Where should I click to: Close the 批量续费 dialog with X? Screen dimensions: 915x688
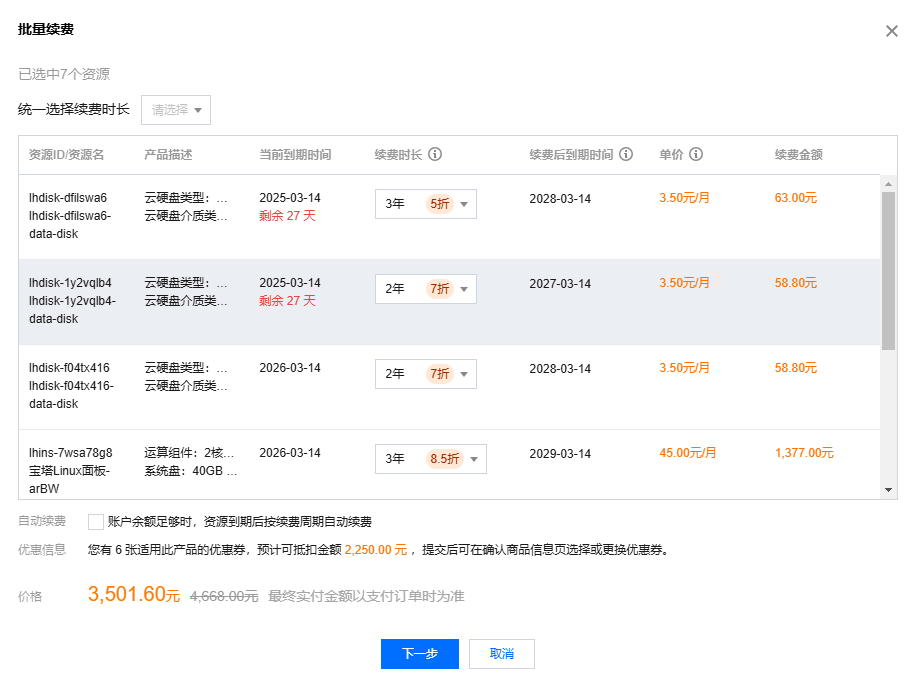point(891,31)
